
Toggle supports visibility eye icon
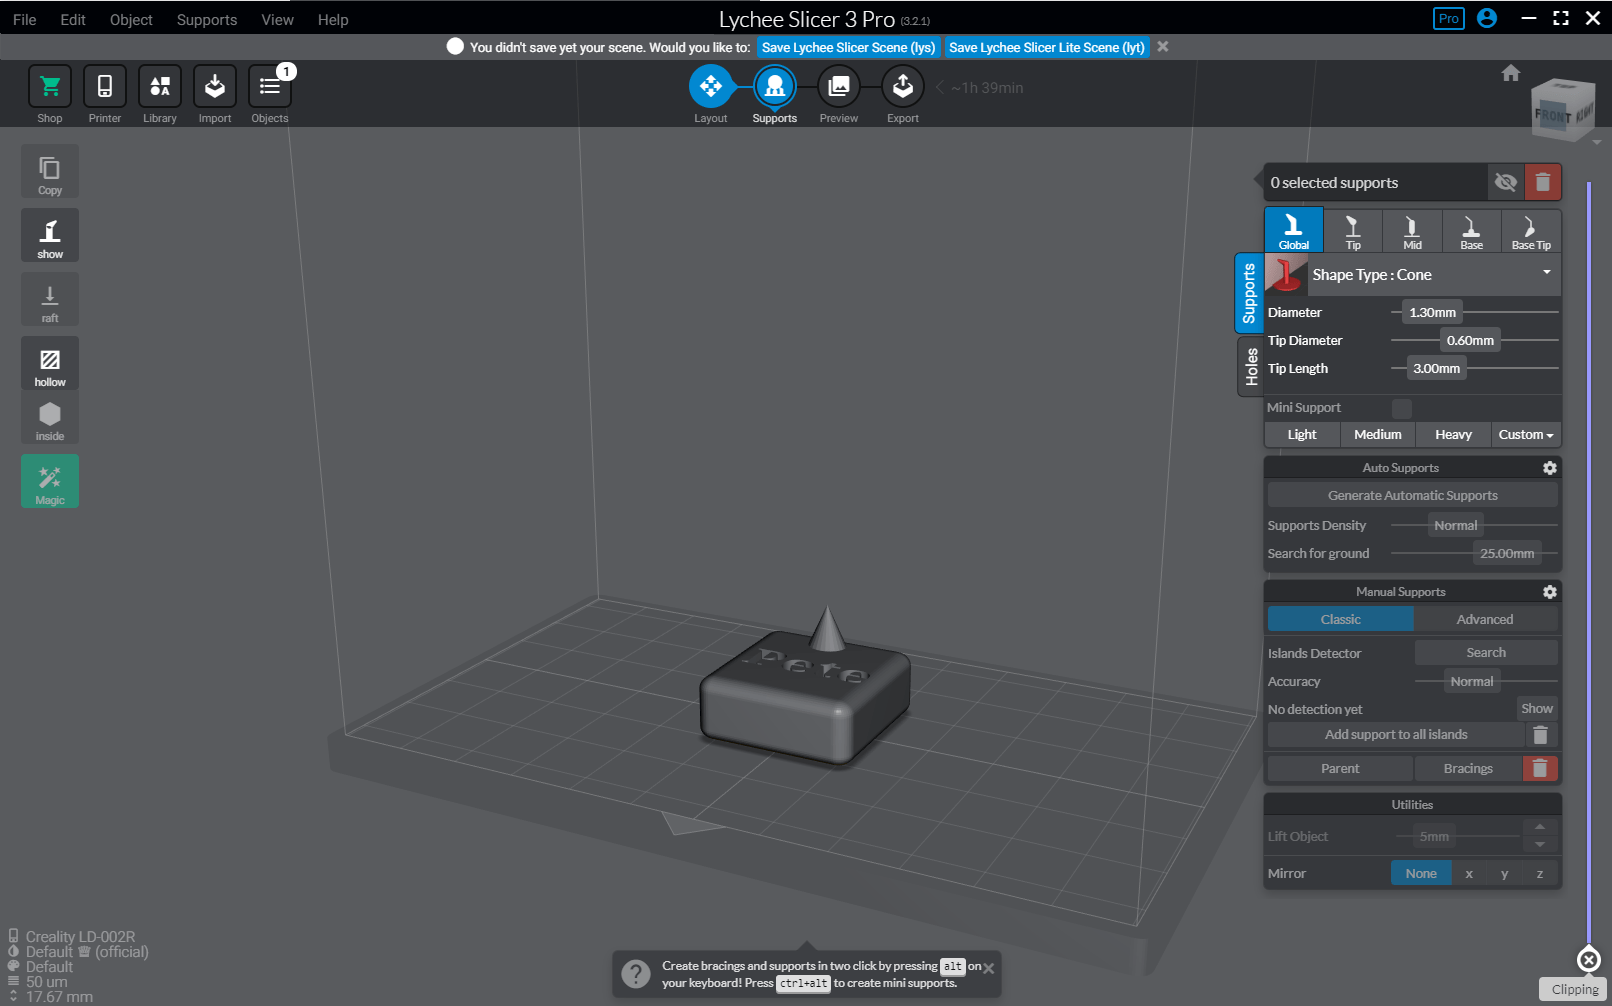pos(1505,183)
